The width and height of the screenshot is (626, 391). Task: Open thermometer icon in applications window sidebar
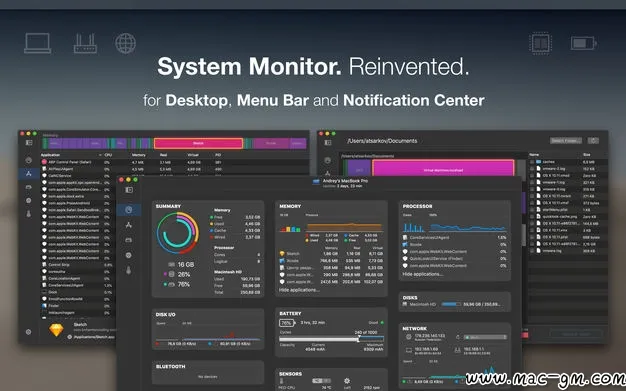(x=28, y=214)
